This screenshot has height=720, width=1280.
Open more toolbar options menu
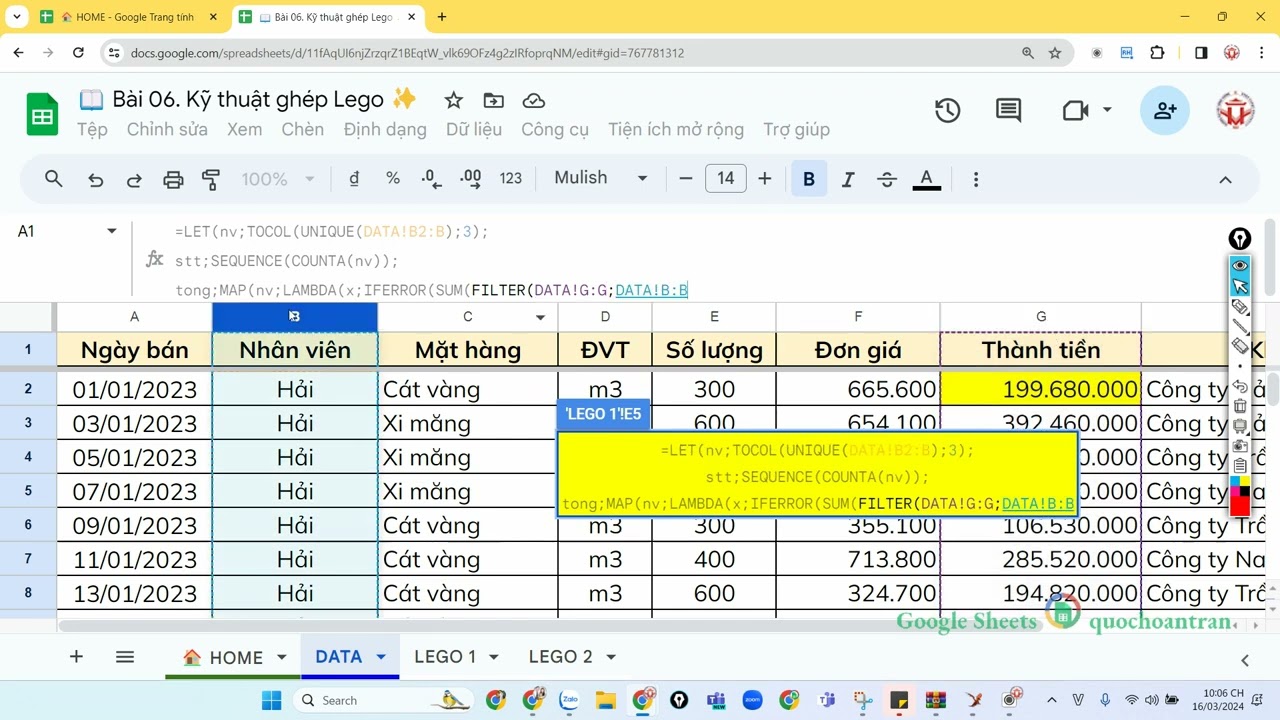click(976, 179)
